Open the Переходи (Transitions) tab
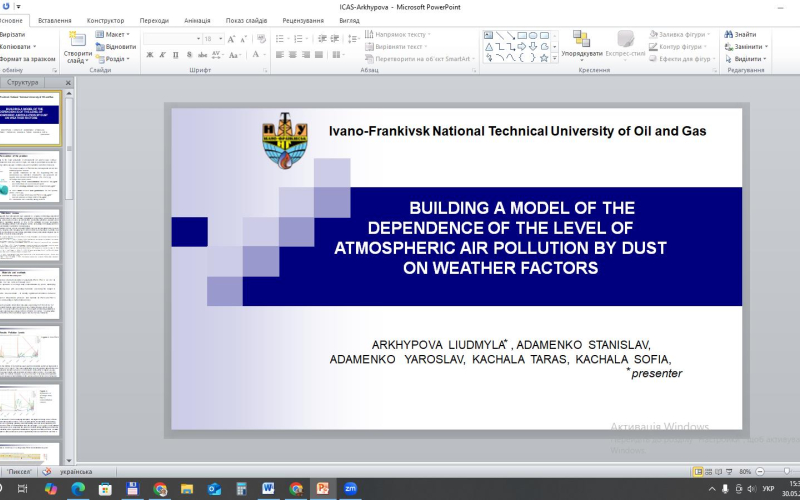This screenshot has height=500, width=800. pos(154,20)
